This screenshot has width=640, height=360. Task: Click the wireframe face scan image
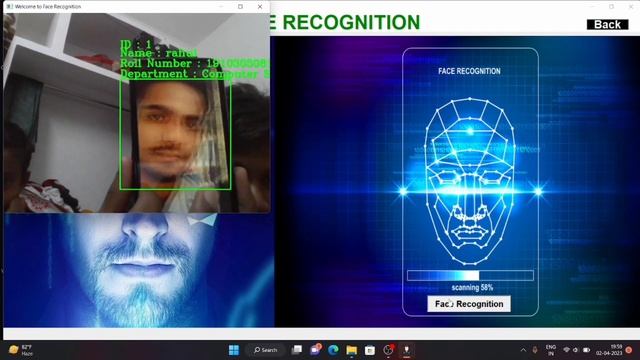[470, 182]
